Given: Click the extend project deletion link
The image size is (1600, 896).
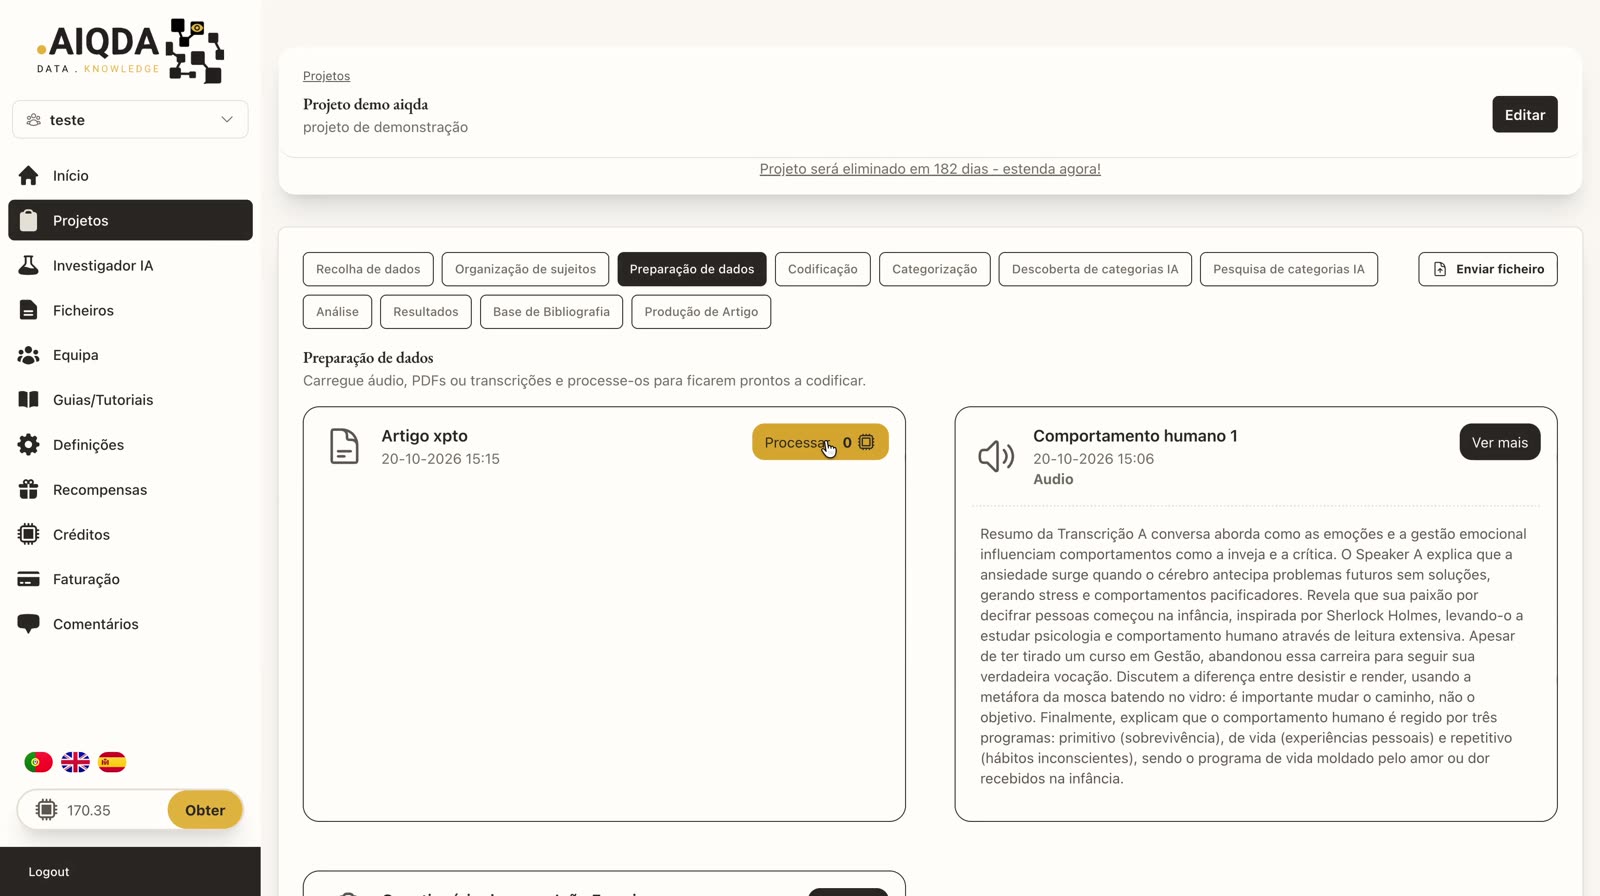Looking at the screenshot, I should pos(930,169).
